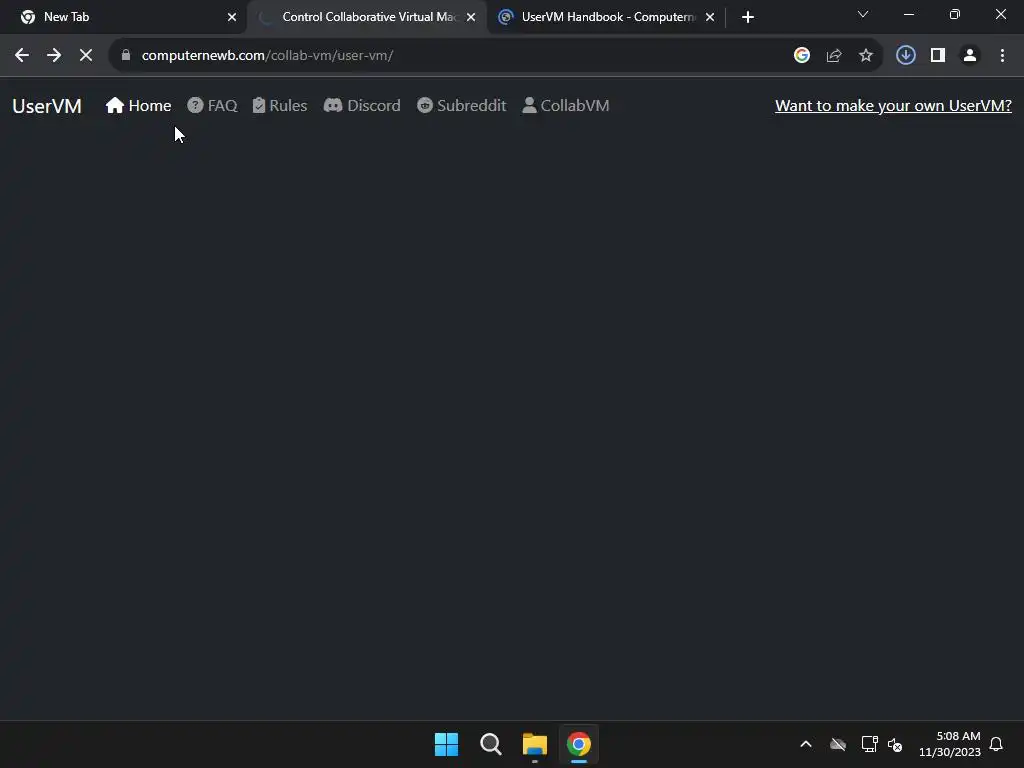Switch to UserVM Handbook tab

[x=604, y=17]
